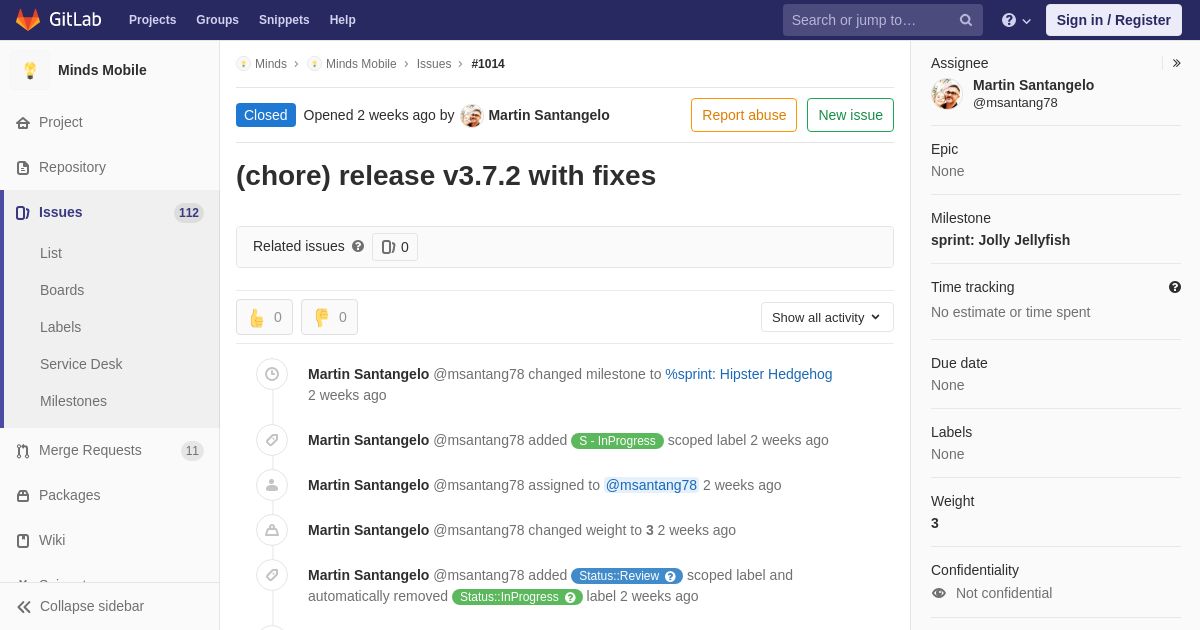The width and height of the screenshot is (1200, 630).
Task: Open the Help question-mark dropdown
Action: point(1015,20)
